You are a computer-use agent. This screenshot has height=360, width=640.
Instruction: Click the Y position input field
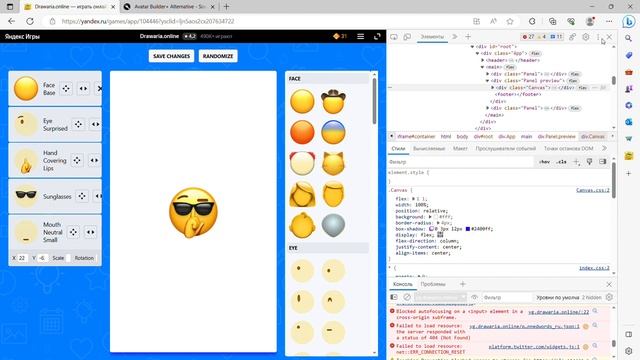point(42,258)
